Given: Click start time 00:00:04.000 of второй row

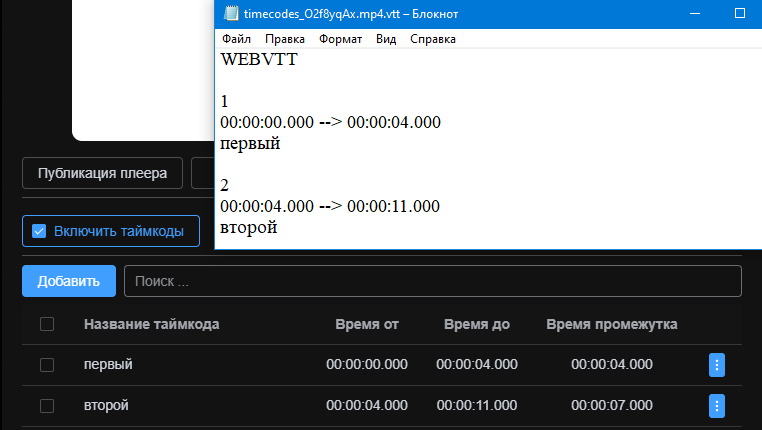Looking at the screenshot, I should [367, 405].
